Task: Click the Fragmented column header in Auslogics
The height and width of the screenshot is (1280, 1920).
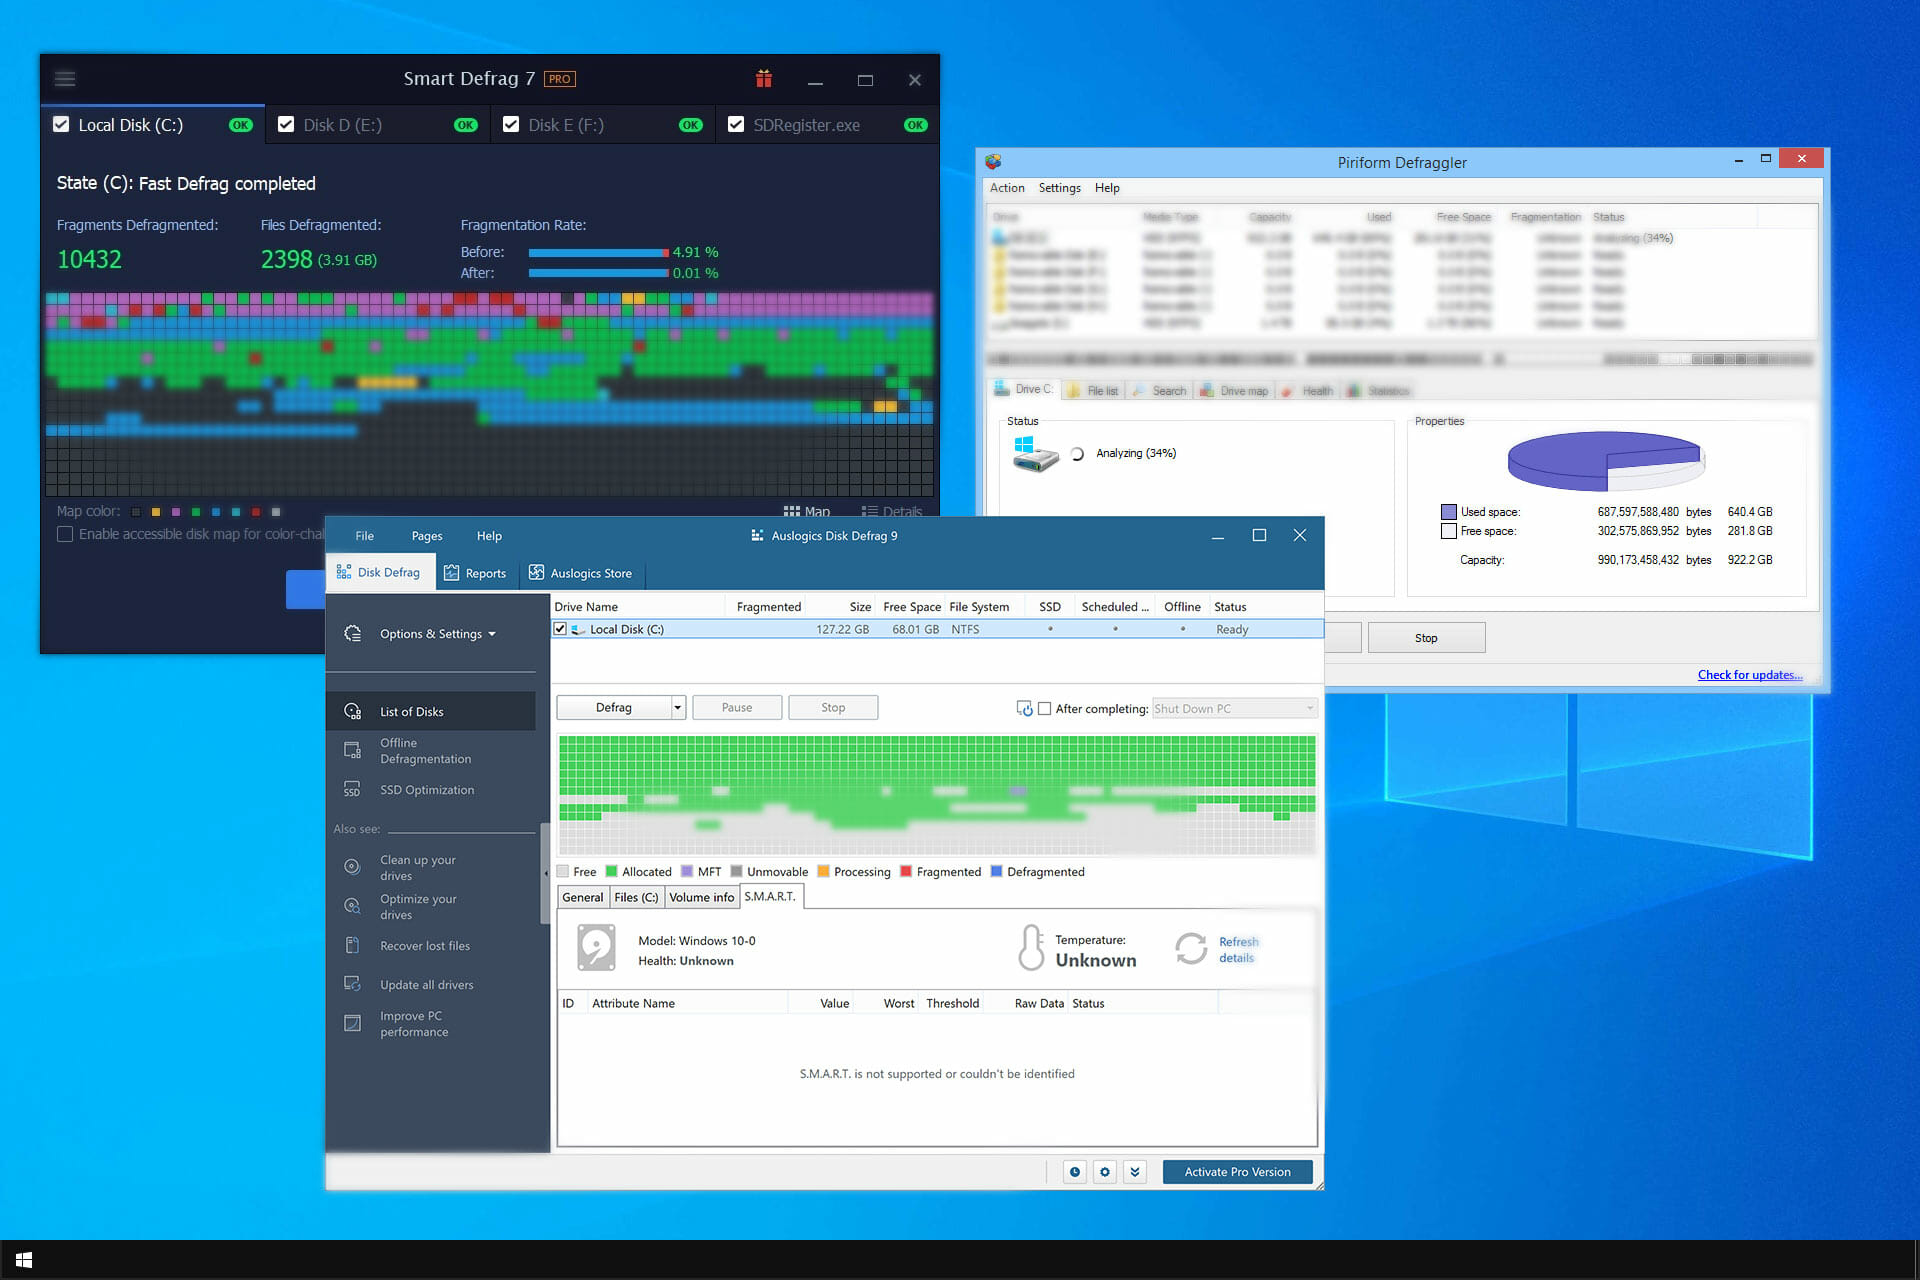Action: point(768,607)
